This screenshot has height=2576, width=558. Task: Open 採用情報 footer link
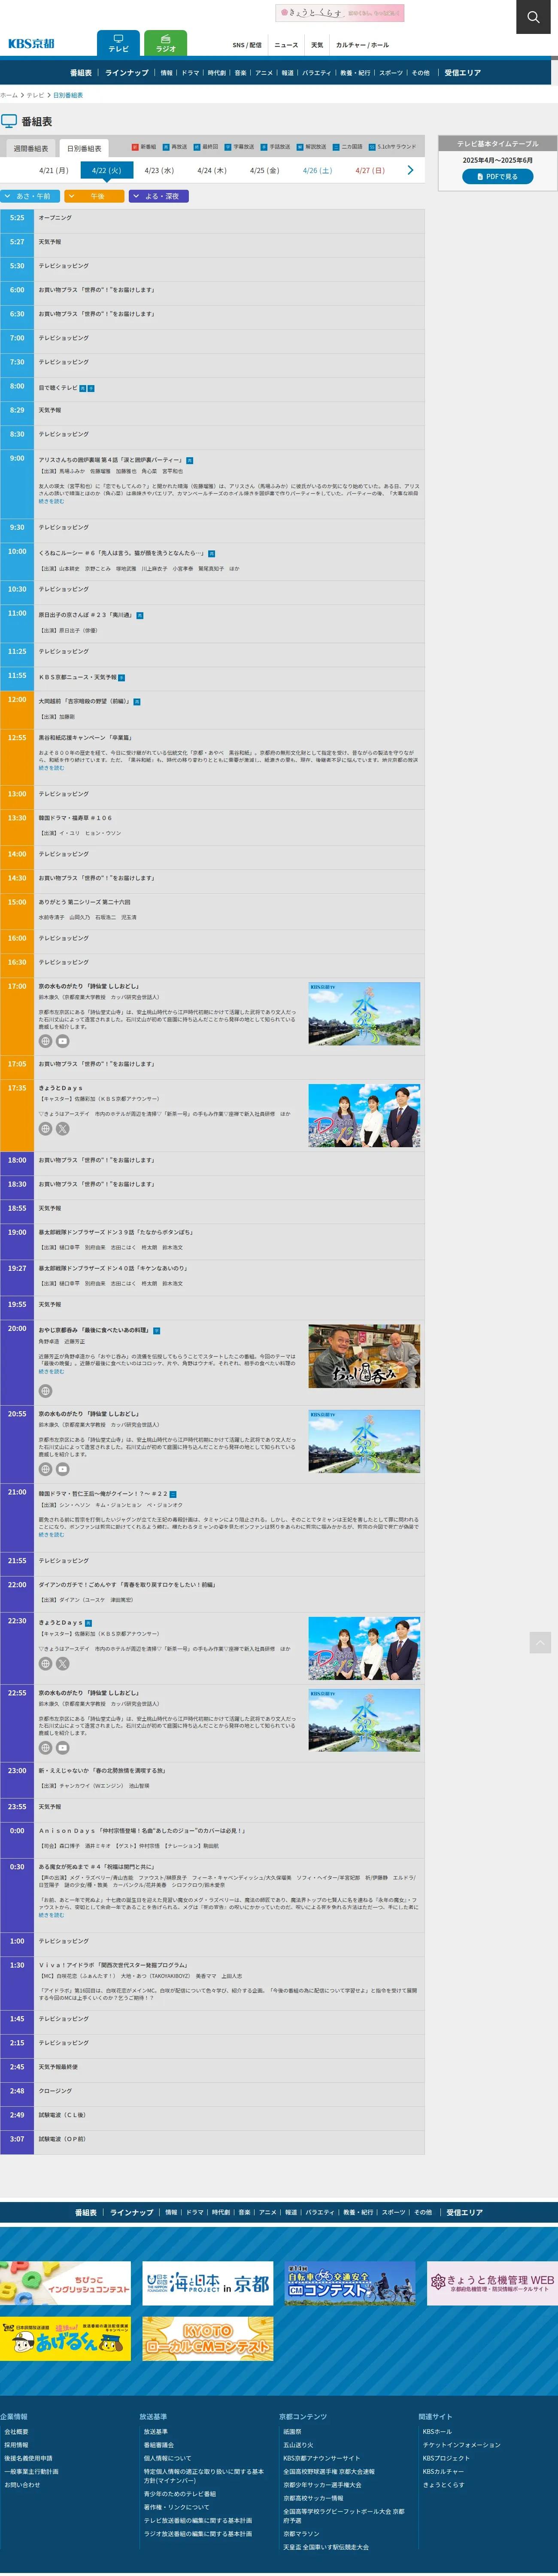[16, 2444]
